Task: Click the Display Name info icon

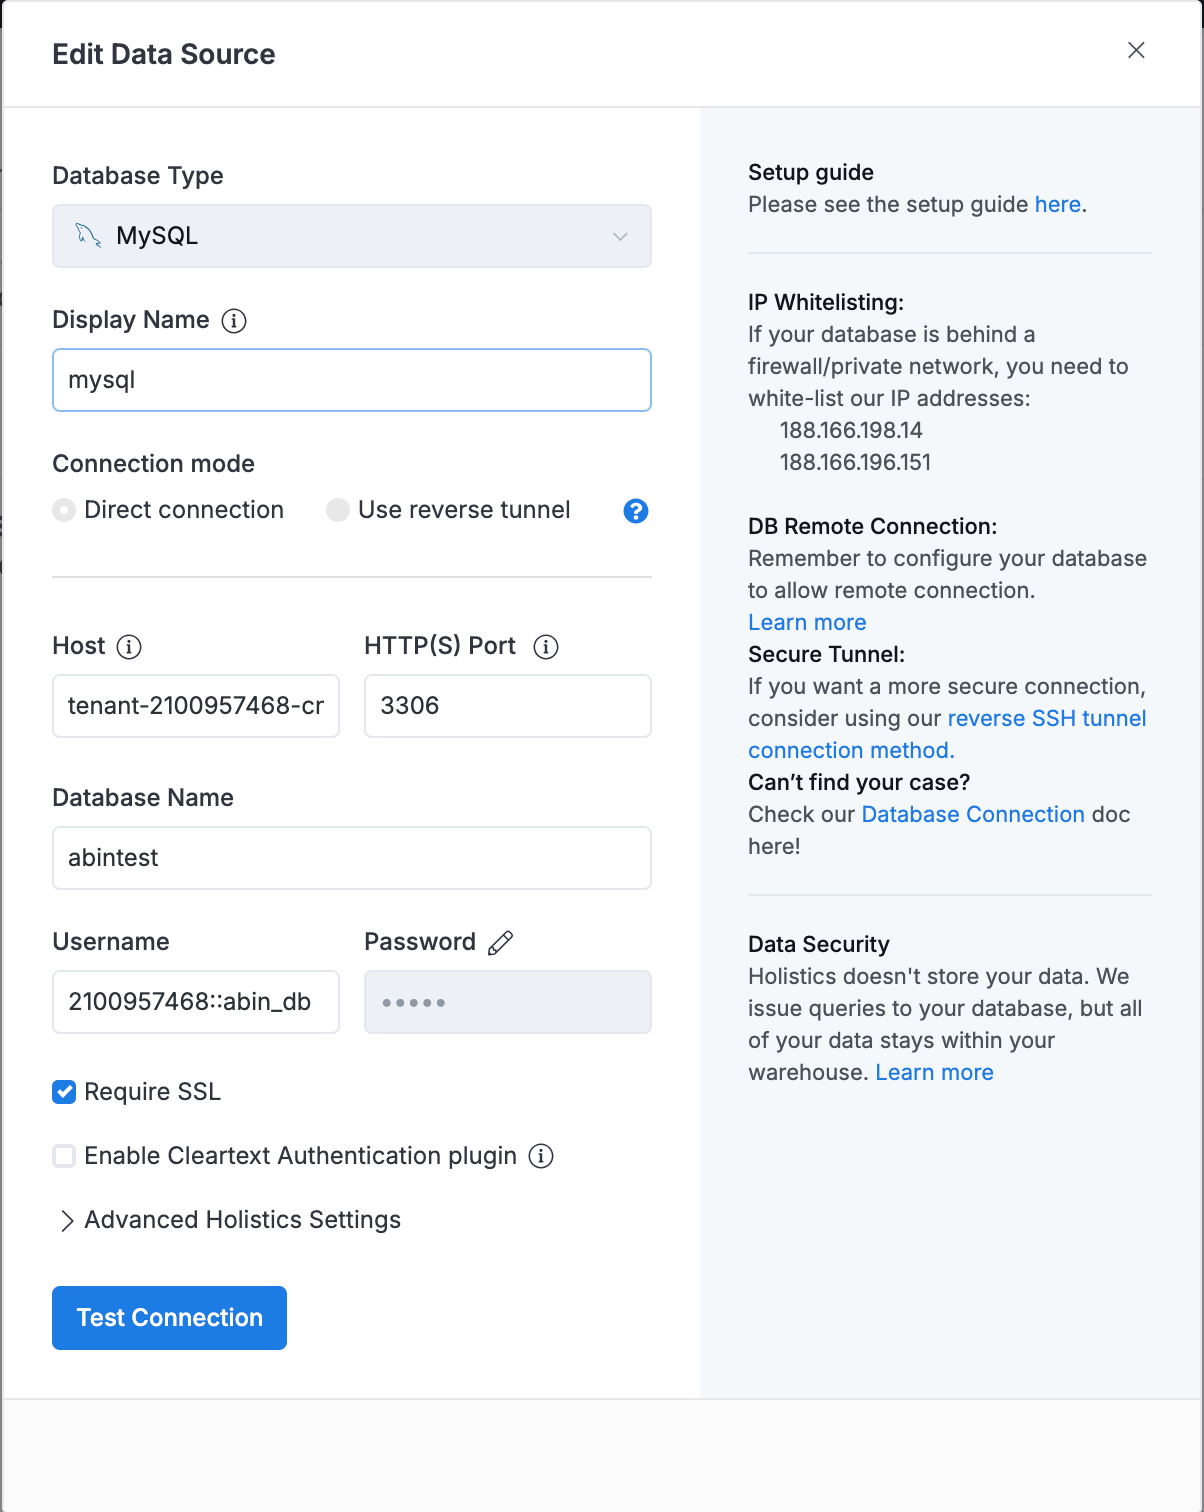Action: [234, 321]
